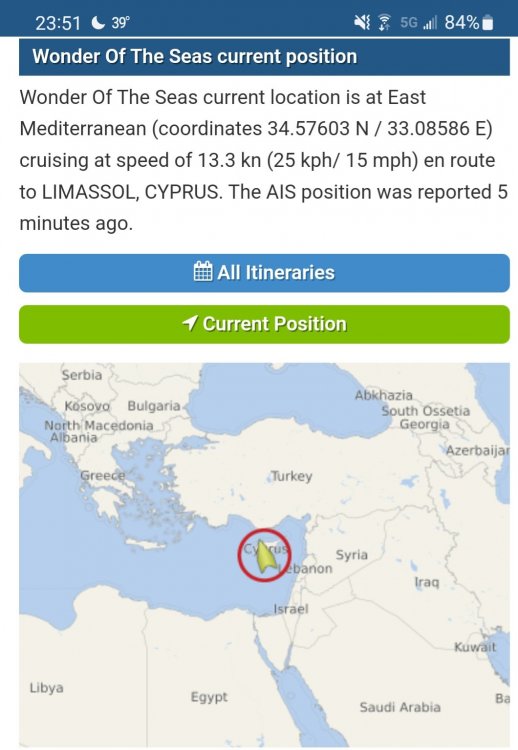The height and width of the screenshot is (750, 518).
Task: Tap the 5G signal strength indicator
Action: (419, 22)
